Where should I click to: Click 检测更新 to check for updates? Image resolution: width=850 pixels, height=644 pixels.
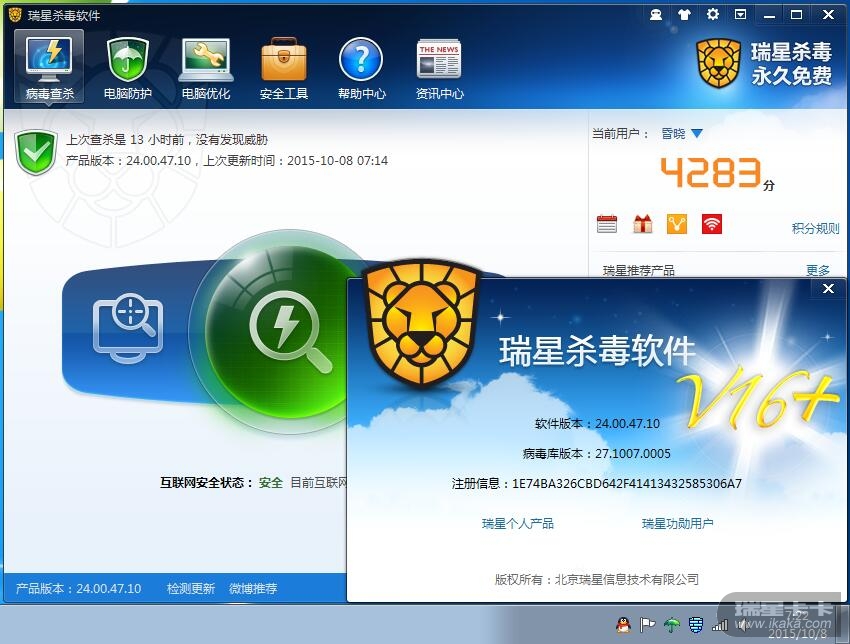click(x=191, y=588)
